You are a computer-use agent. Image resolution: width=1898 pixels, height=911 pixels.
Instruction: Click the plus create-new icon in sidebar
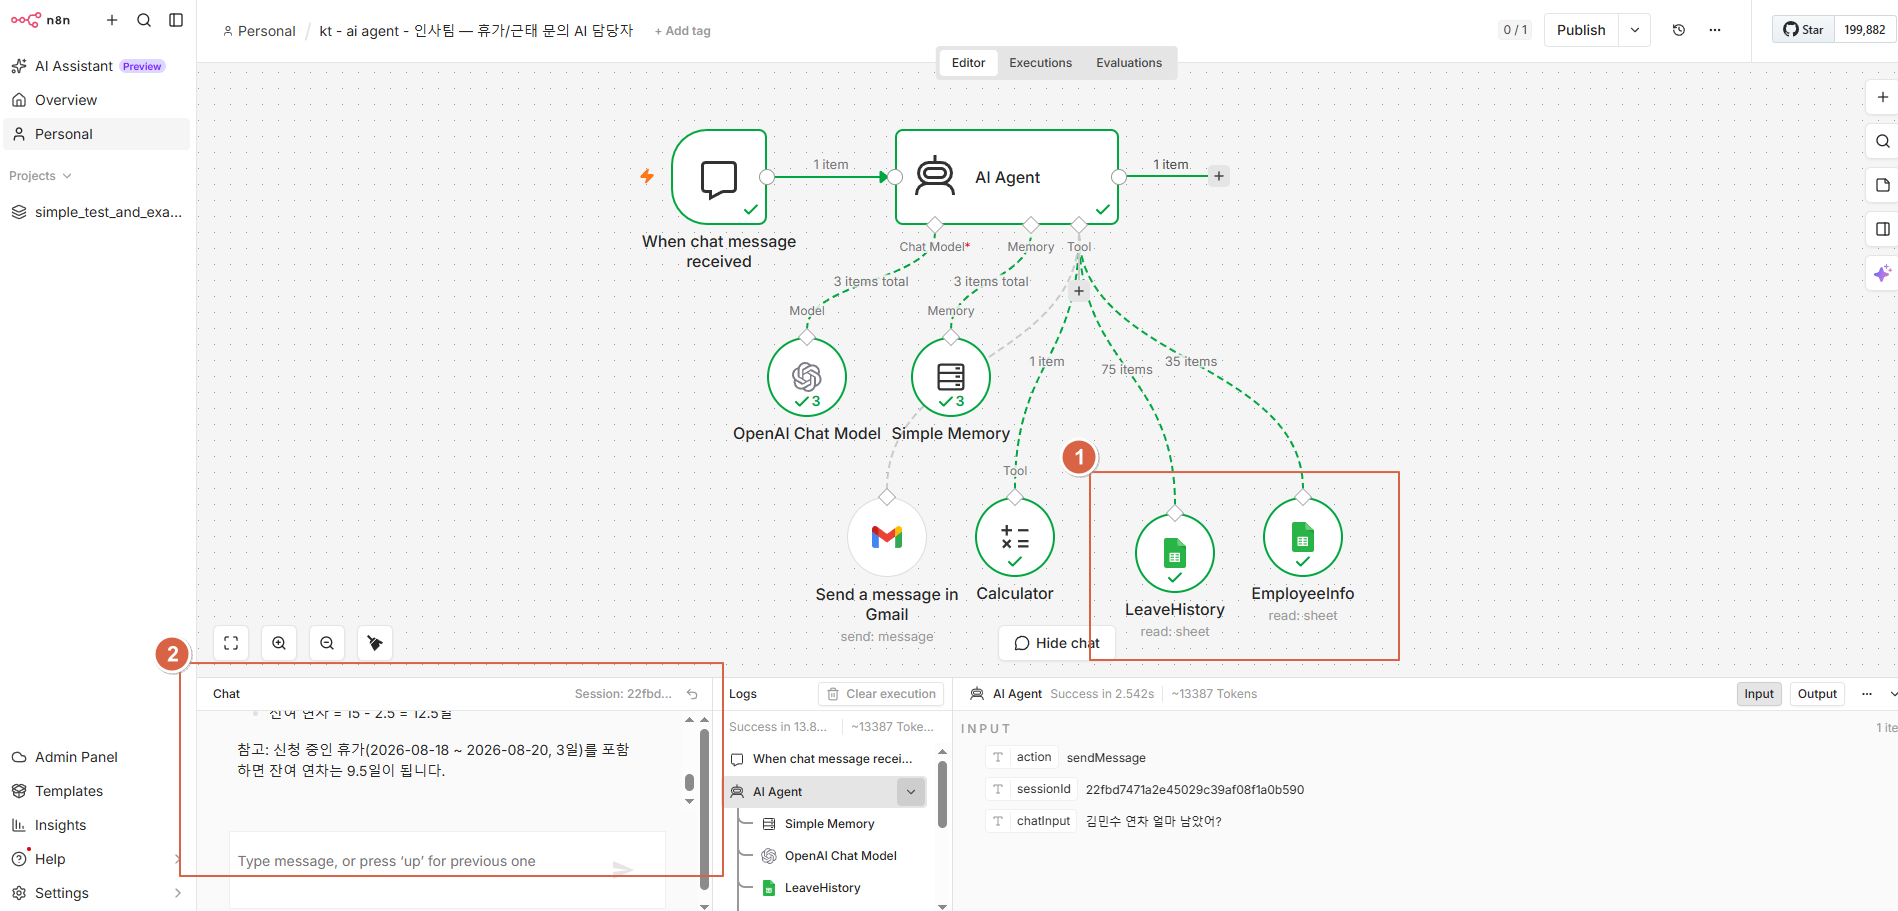112,20
